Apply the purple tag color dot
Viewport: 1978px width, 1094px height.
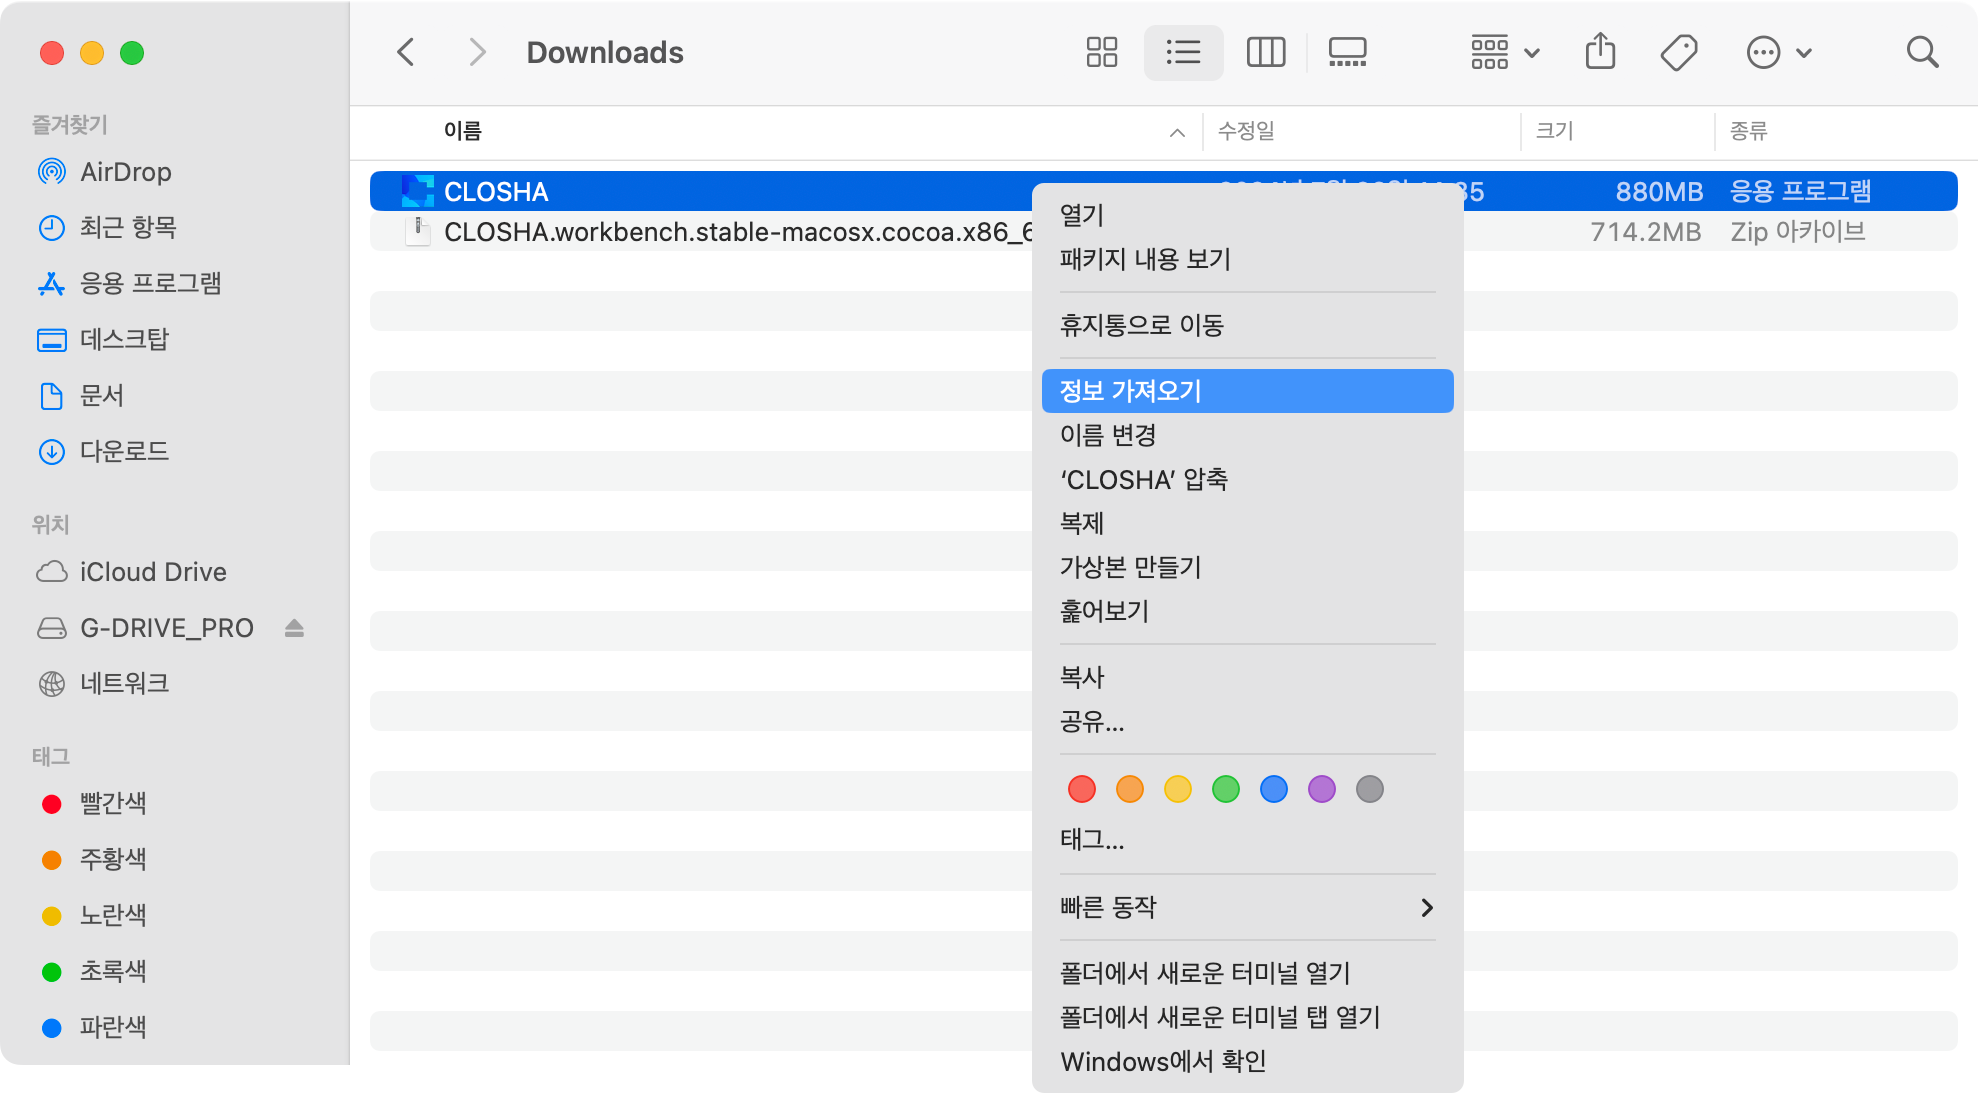click(x=1321, y=789)
